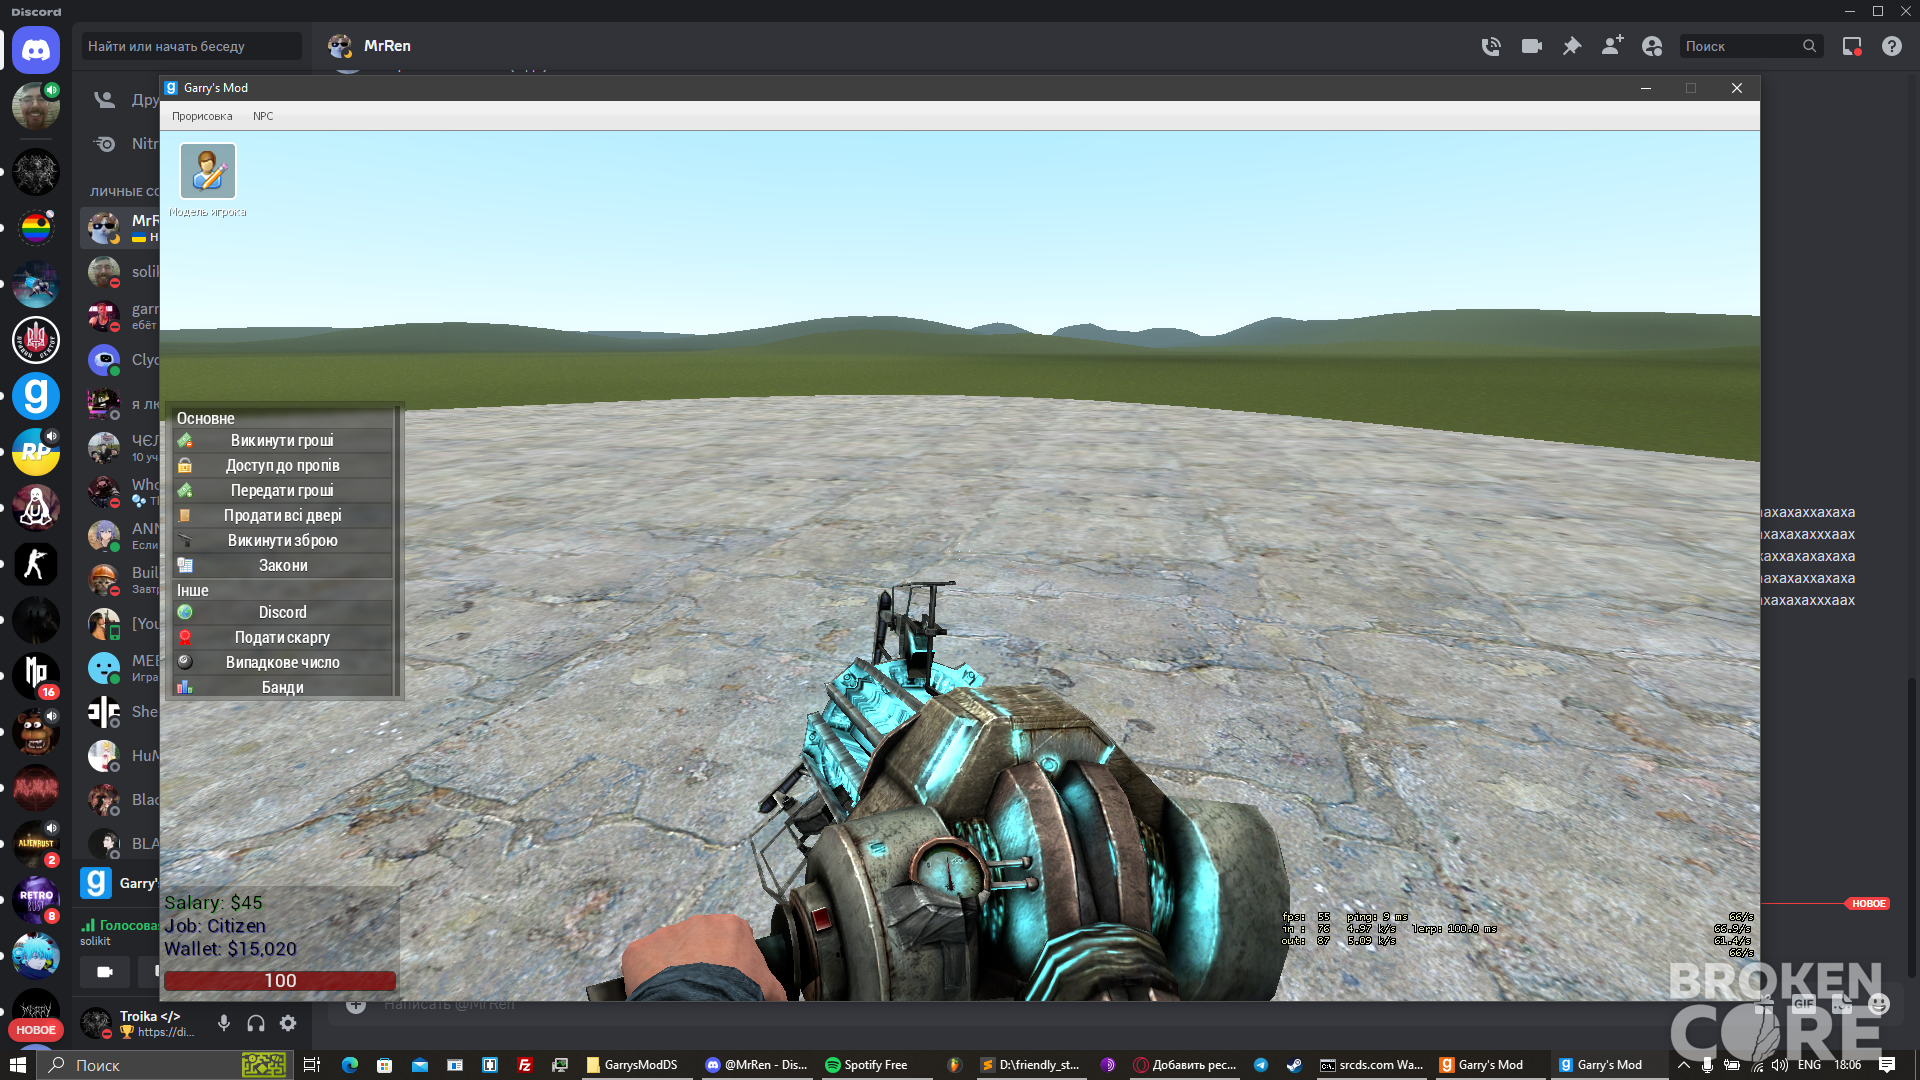Click Discord search field Поиск
1920x1080 pixels.
[1750, 46]
